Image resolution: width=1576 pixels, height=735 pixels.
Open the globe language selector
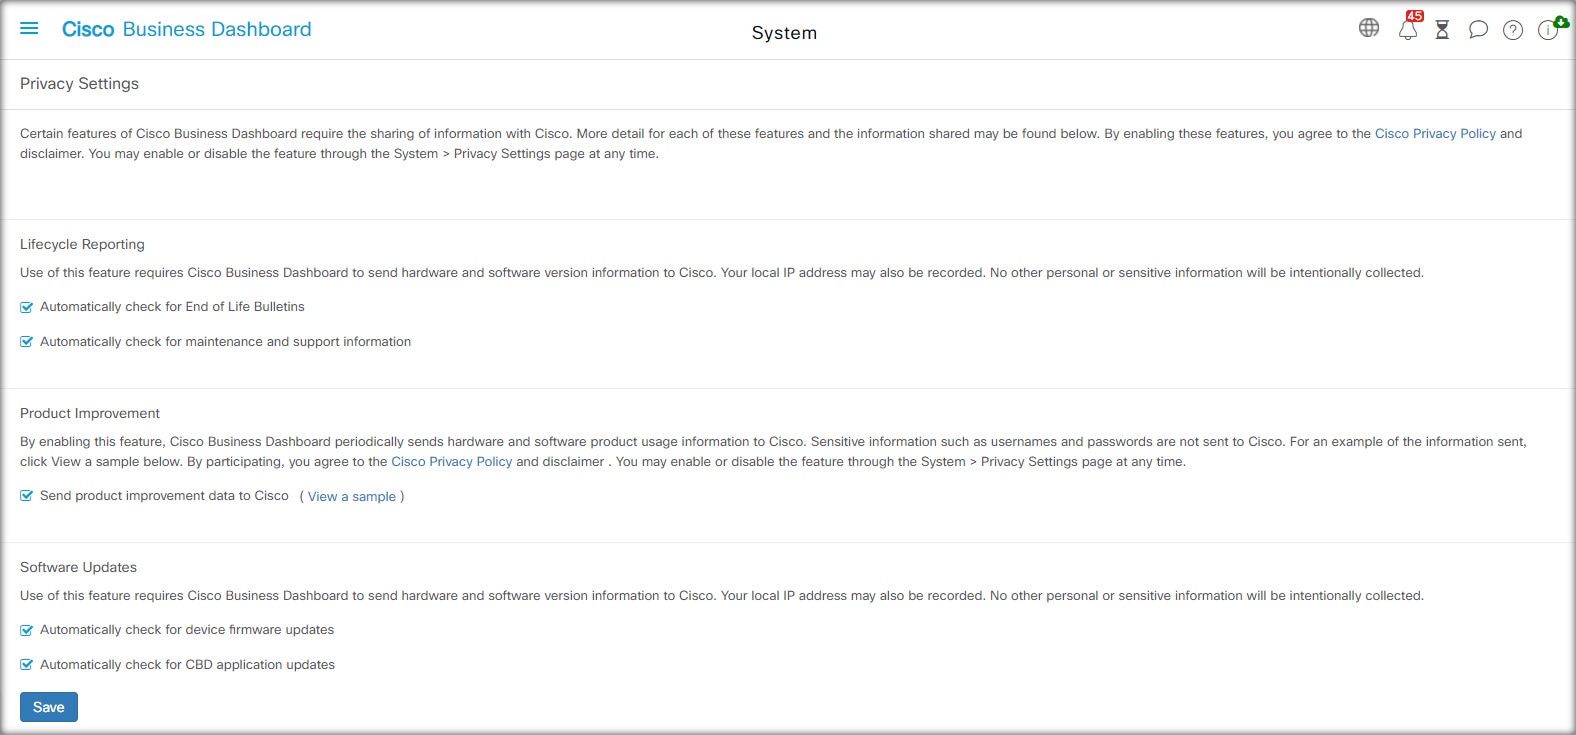point(1369,28)
